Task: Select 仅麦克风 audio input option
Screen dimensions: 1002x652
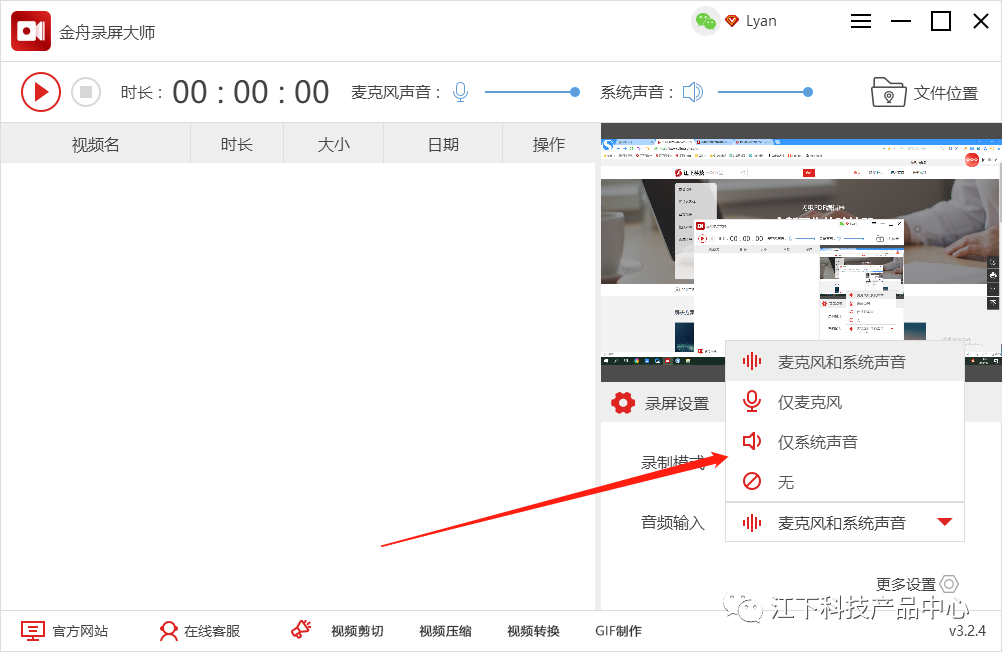Action: tap(845, 402)
